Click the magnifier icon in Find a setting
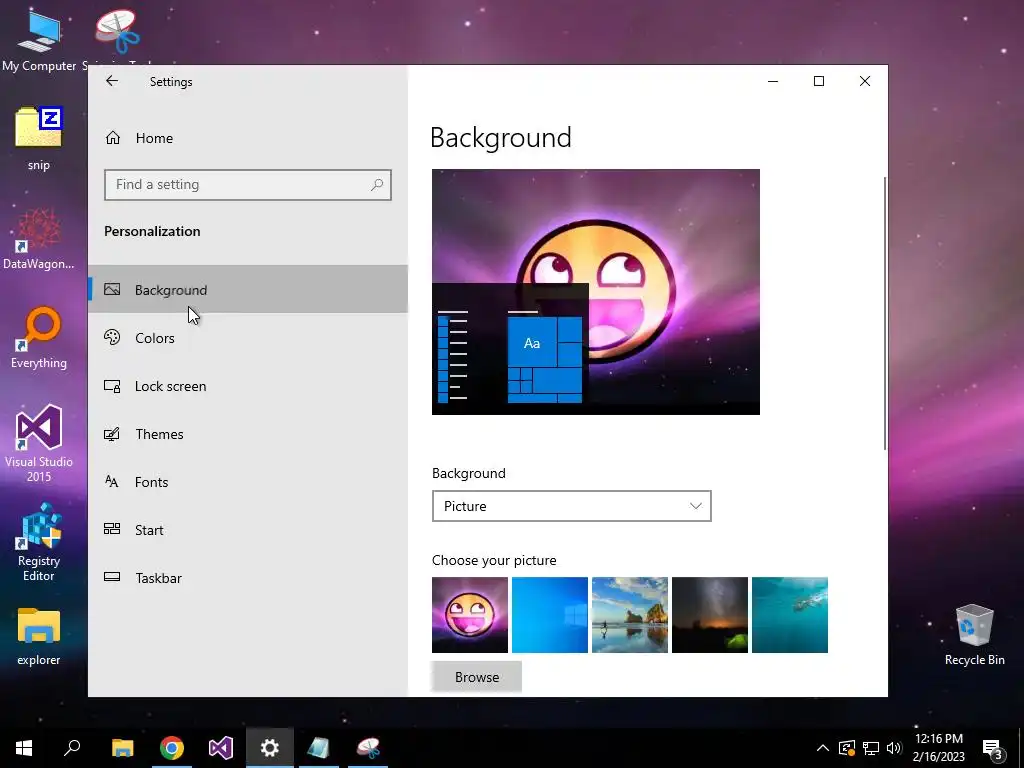 coord(377,185)
